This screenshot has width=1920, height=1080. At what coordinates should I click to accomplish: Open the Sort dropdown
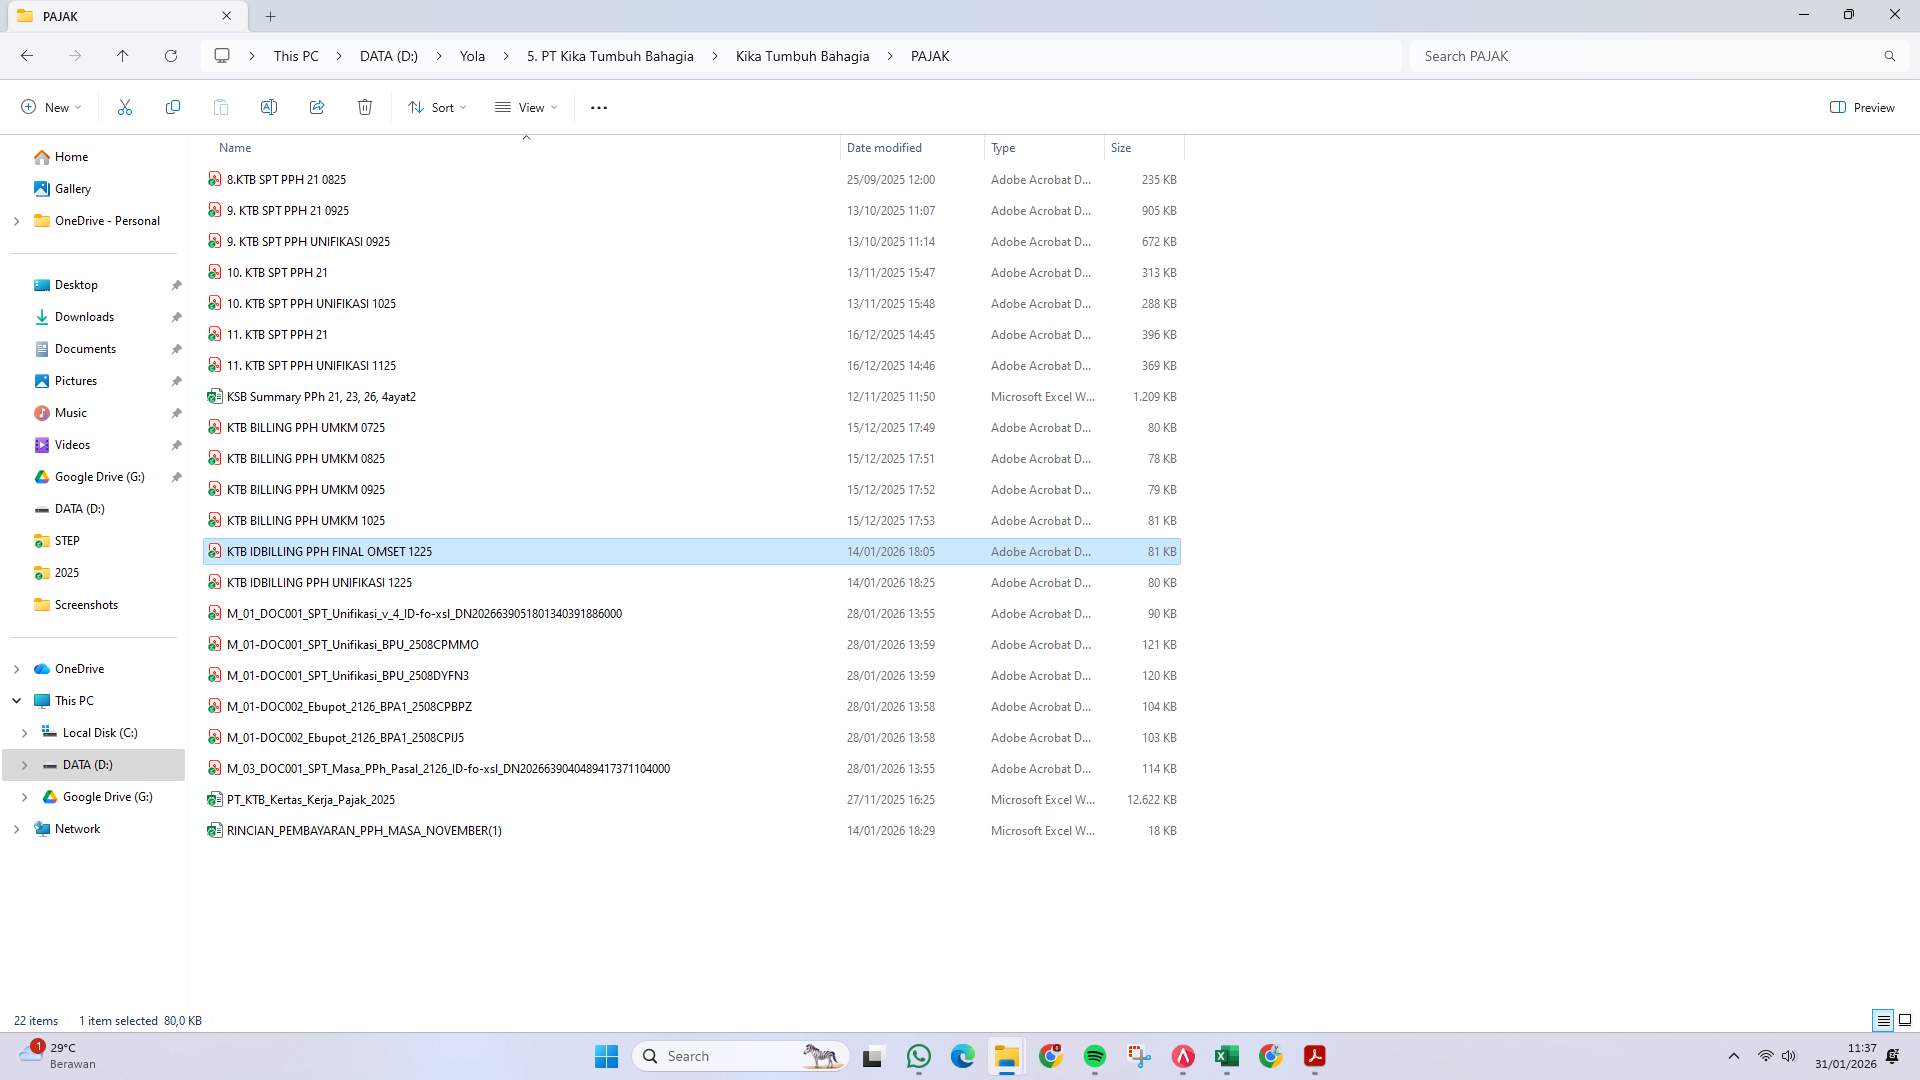point(437,107)
